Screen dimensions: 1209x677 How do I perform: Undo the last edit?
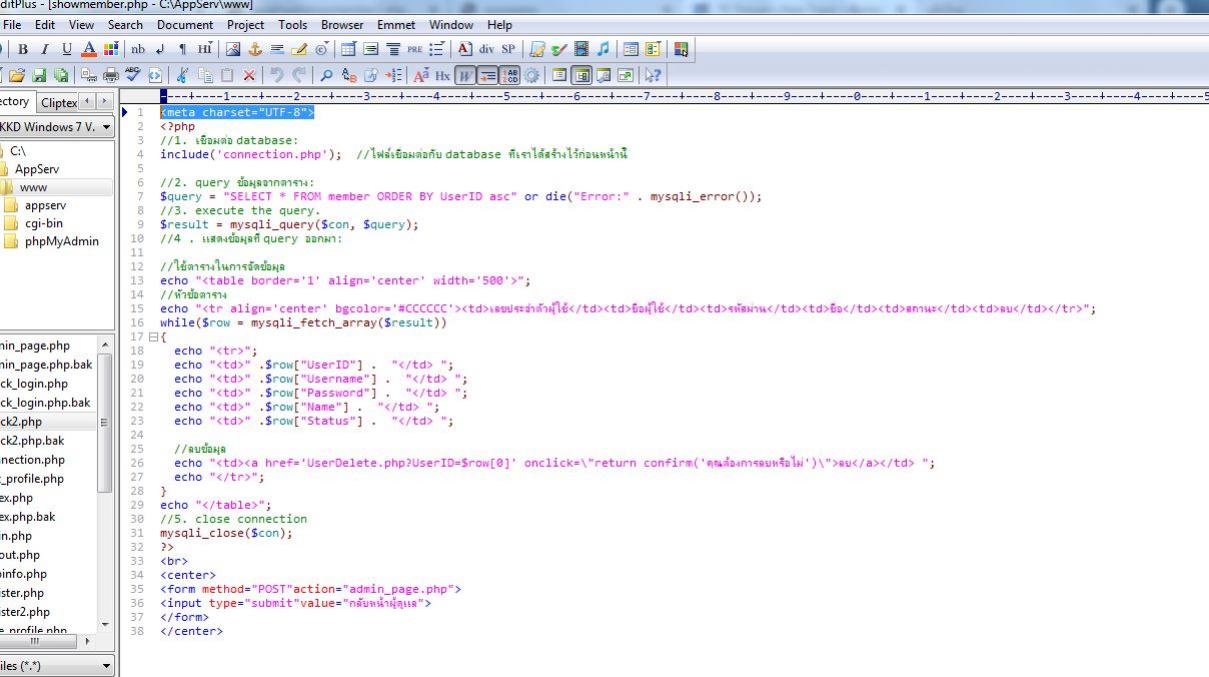point(277,75)
